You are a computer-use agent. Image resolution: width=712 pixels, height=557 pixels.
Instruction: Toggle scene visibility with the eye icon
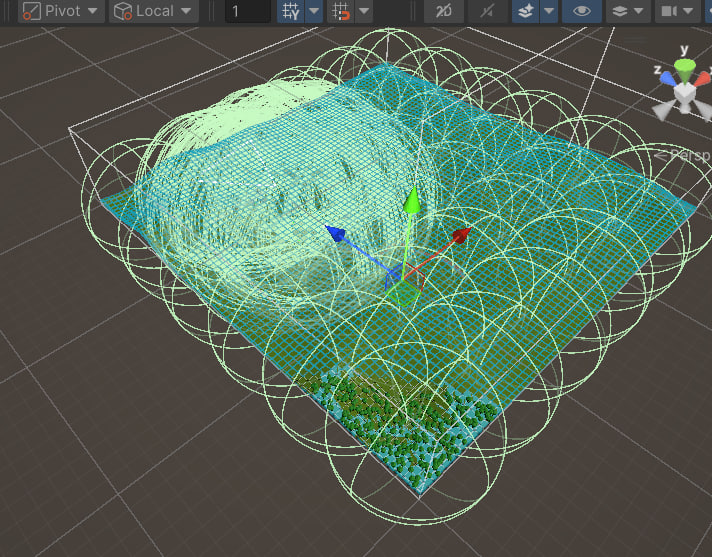(x=582, y=11)
